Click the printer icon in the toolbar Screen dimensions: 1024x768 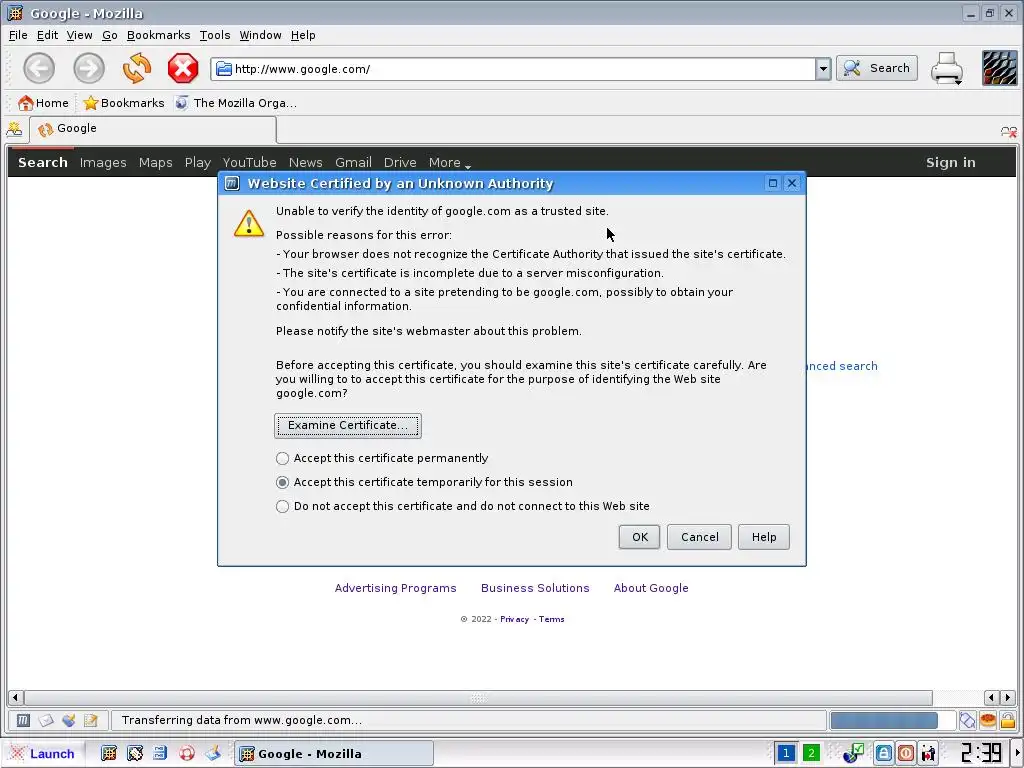pyautogui.click(x=947, y=69)
